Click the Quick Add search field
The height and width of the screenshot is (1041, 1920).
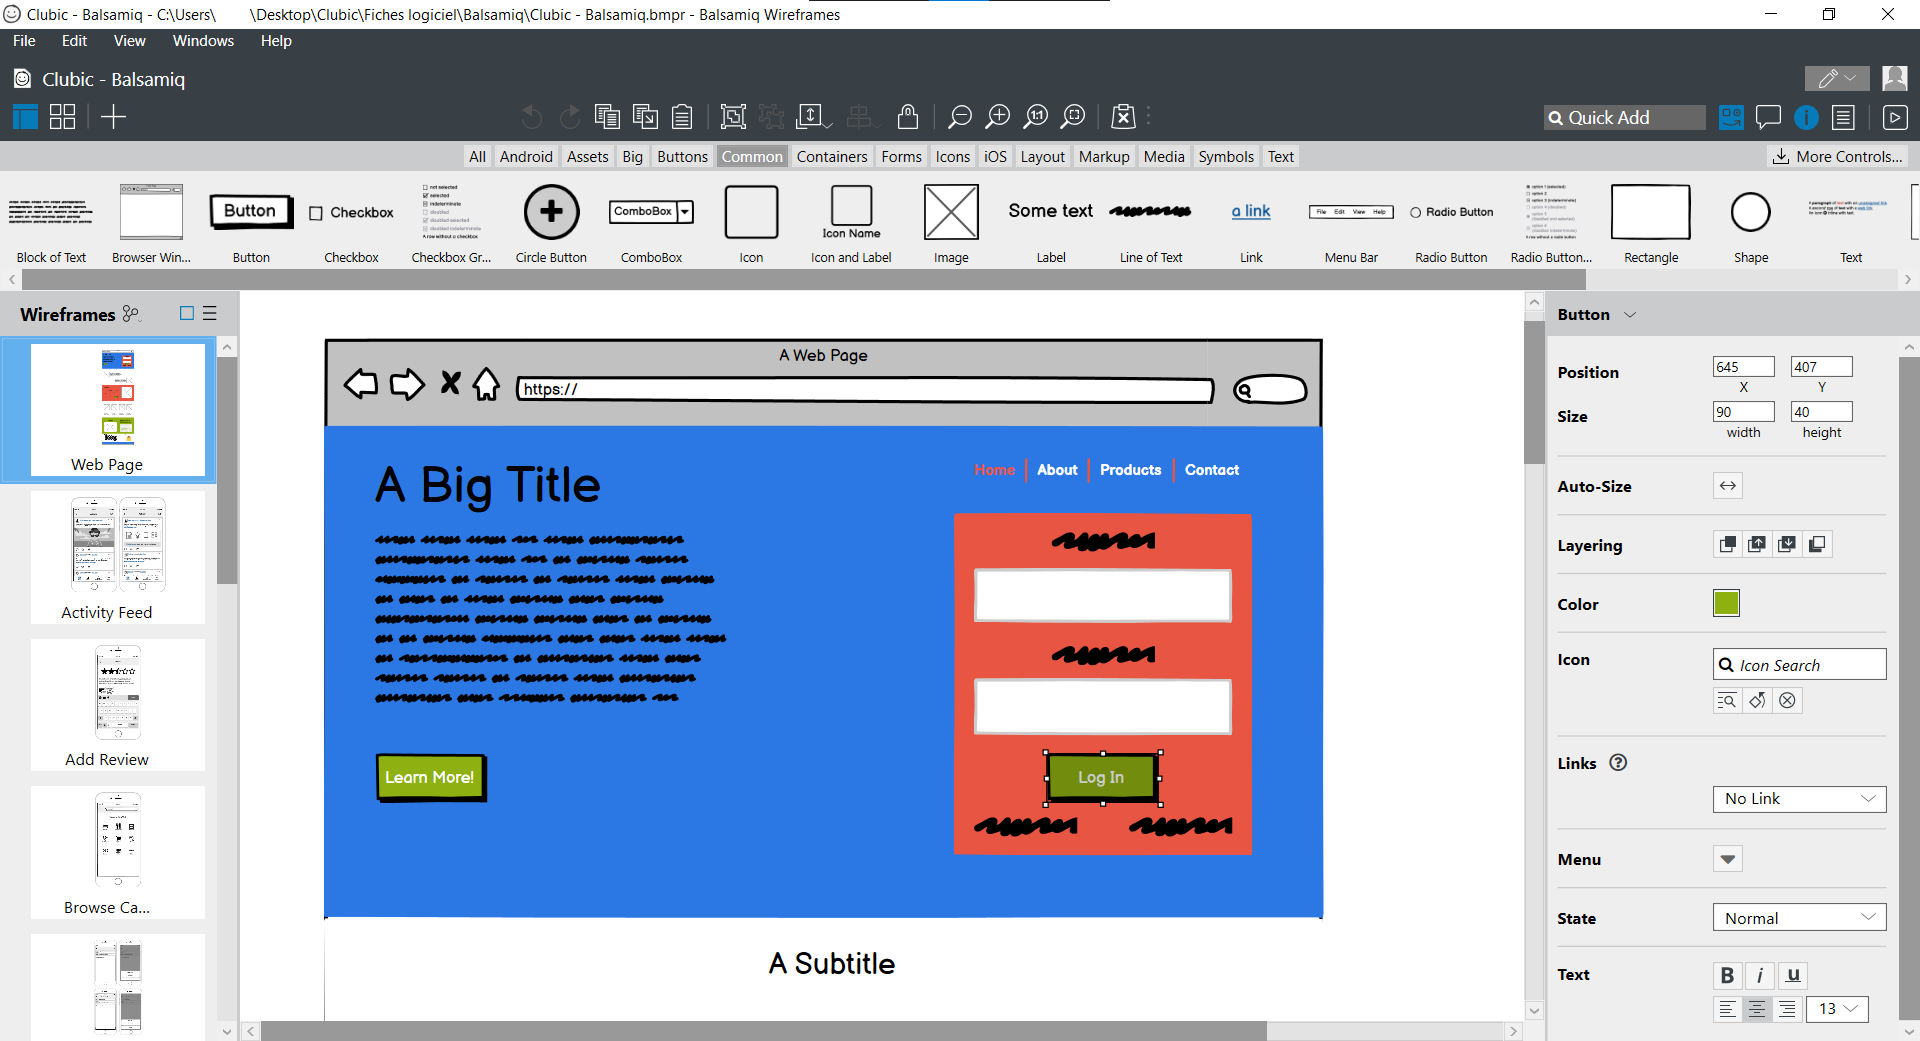point(1625,117)
